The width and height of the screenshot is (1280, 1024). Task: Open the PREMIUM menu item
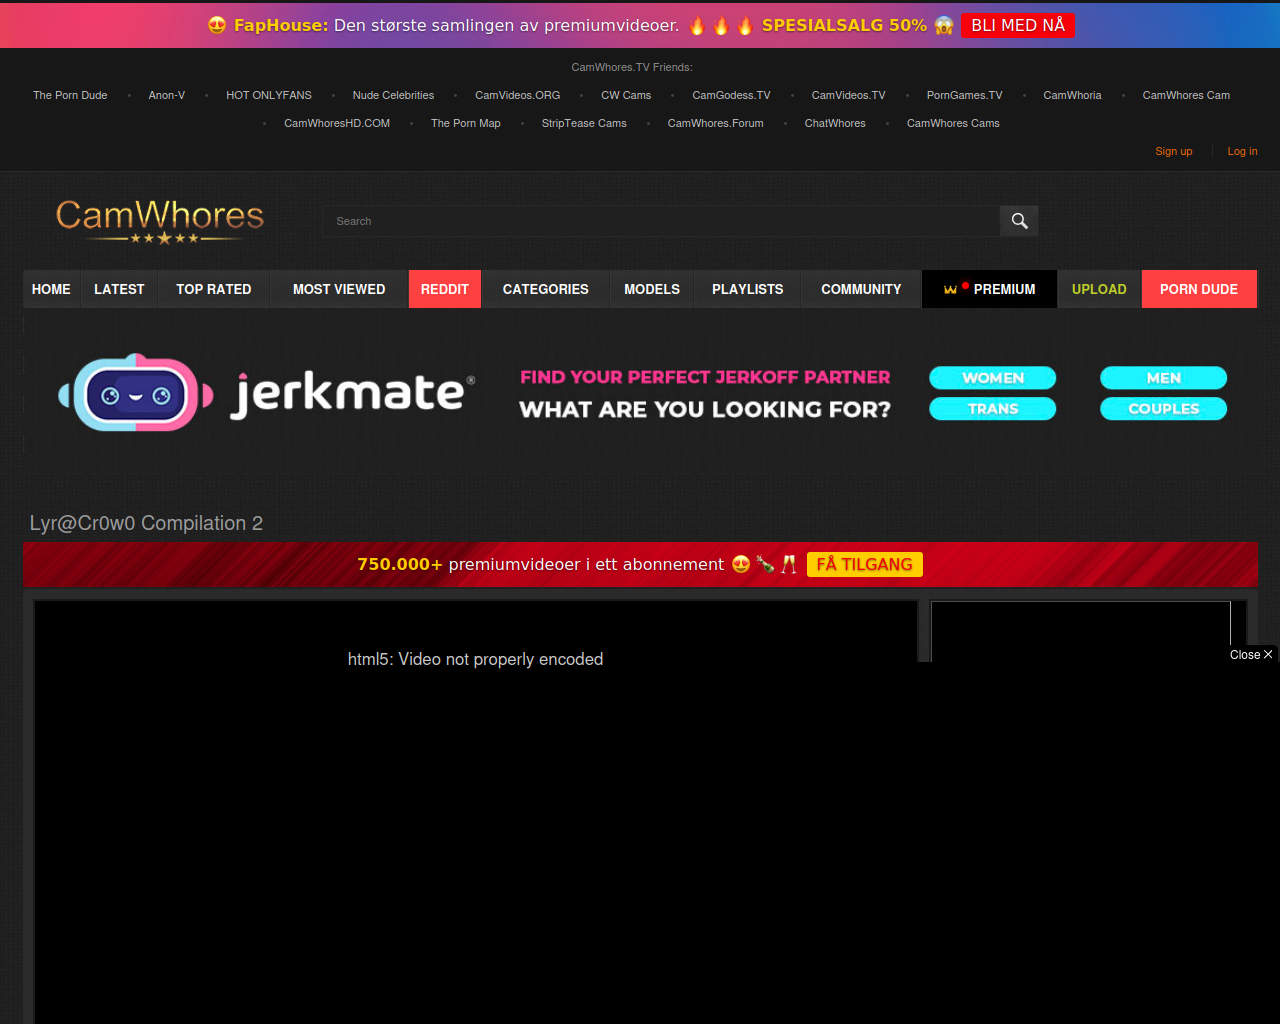point(989,289)
